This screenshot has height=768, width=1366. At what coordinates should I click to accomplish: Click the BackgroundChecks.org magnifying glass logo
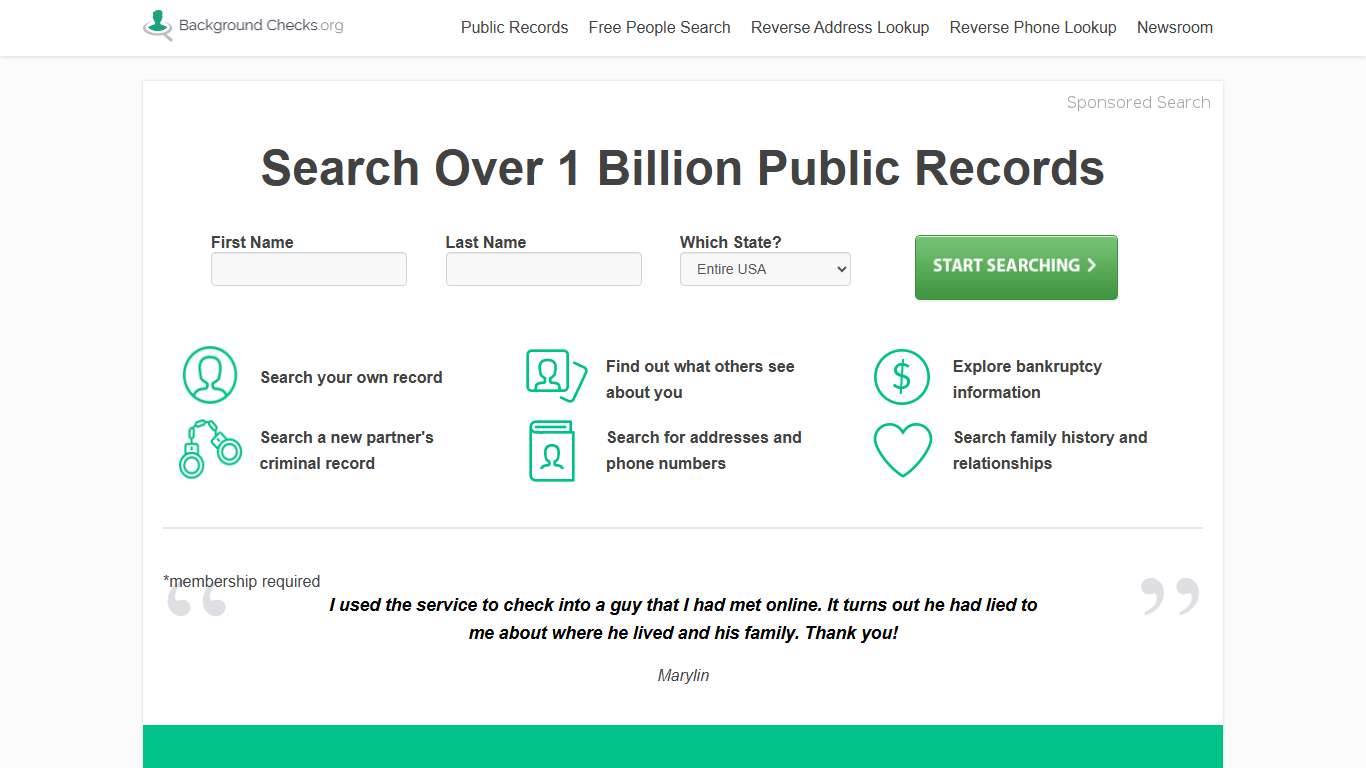pyautogui.click(x=156, y=25)
